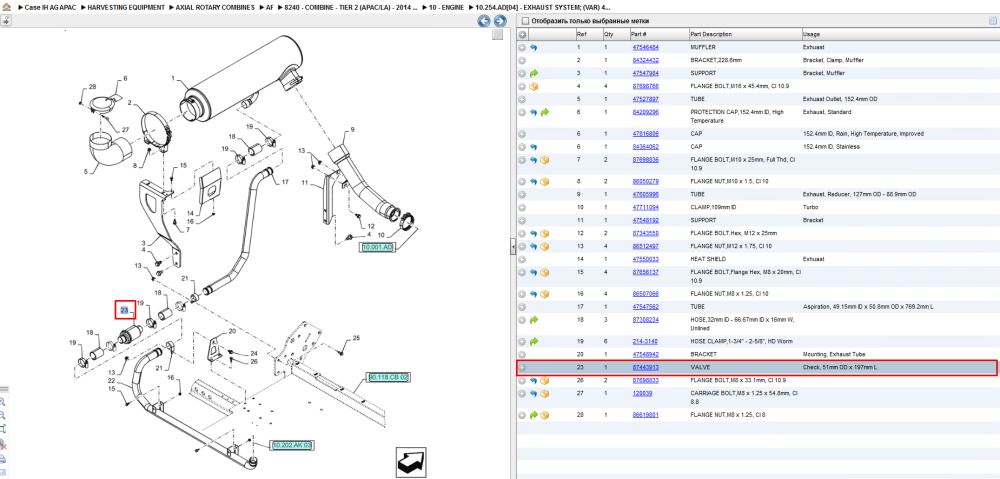Click the blue back arrow button
Image resolution: width=1000 pixels, height=479 pixels.
coord(484,21)
